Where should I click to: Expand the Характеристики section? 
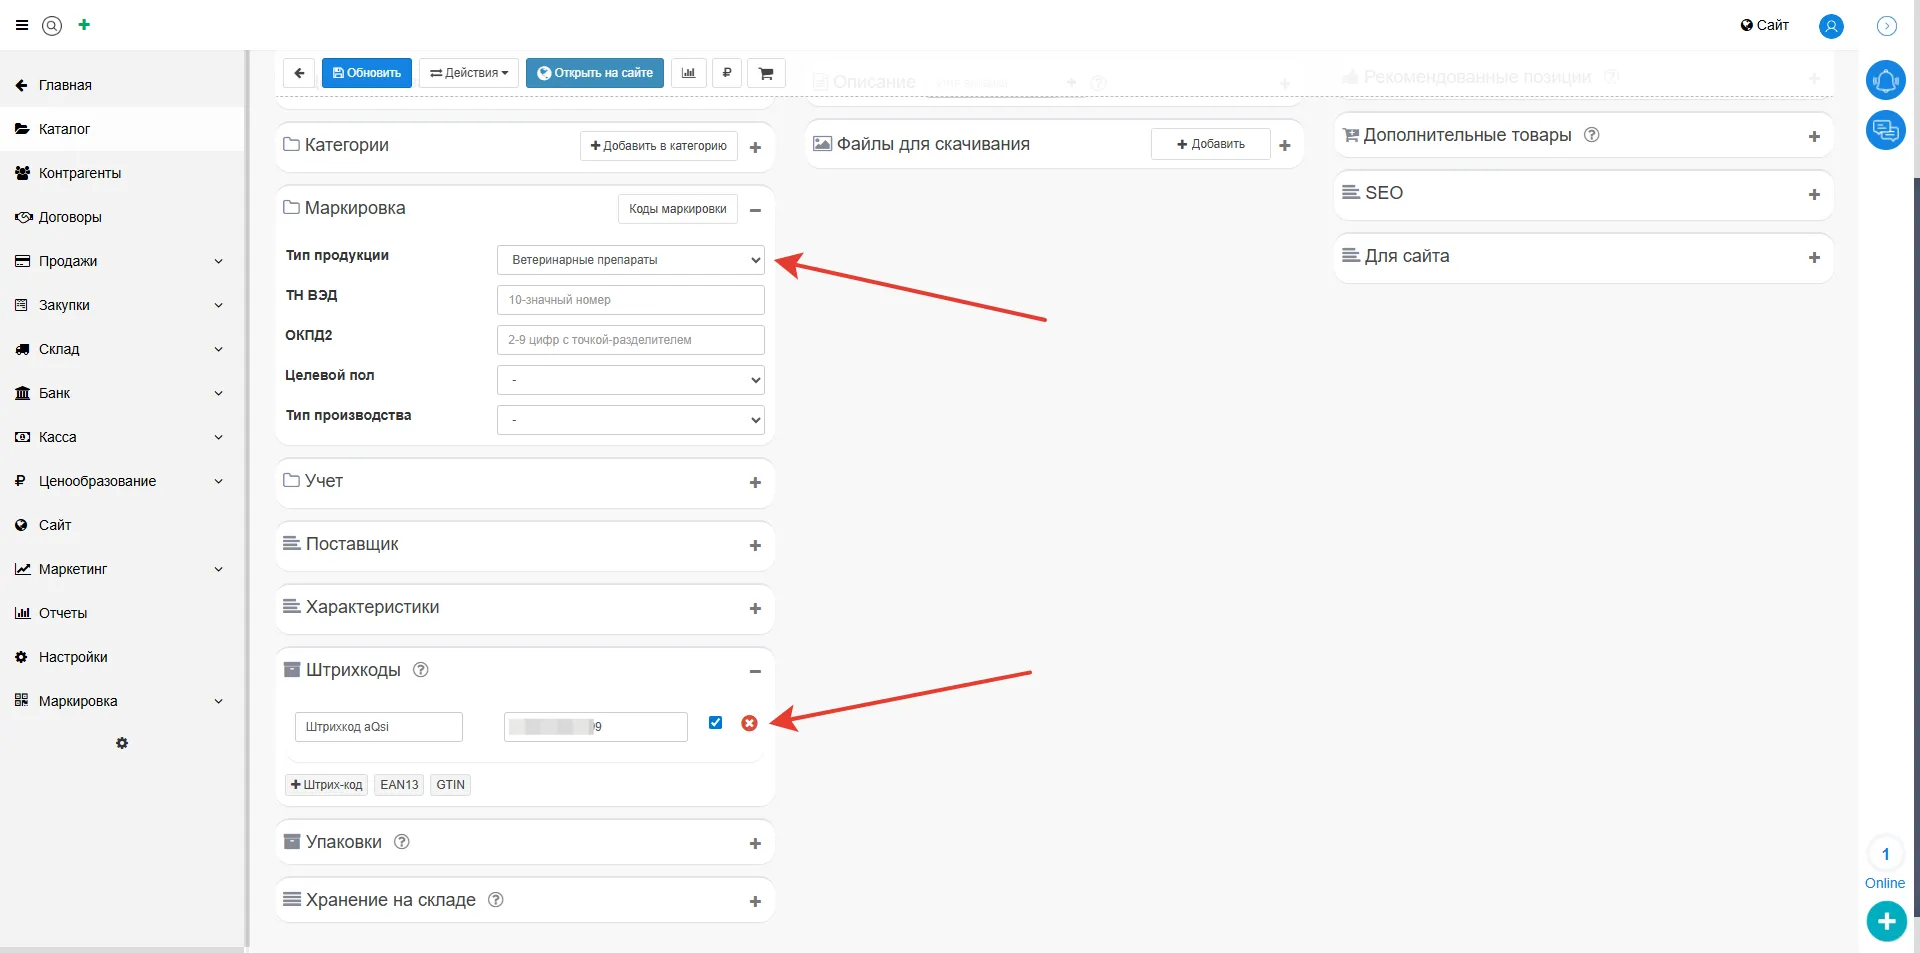(755, 609)
